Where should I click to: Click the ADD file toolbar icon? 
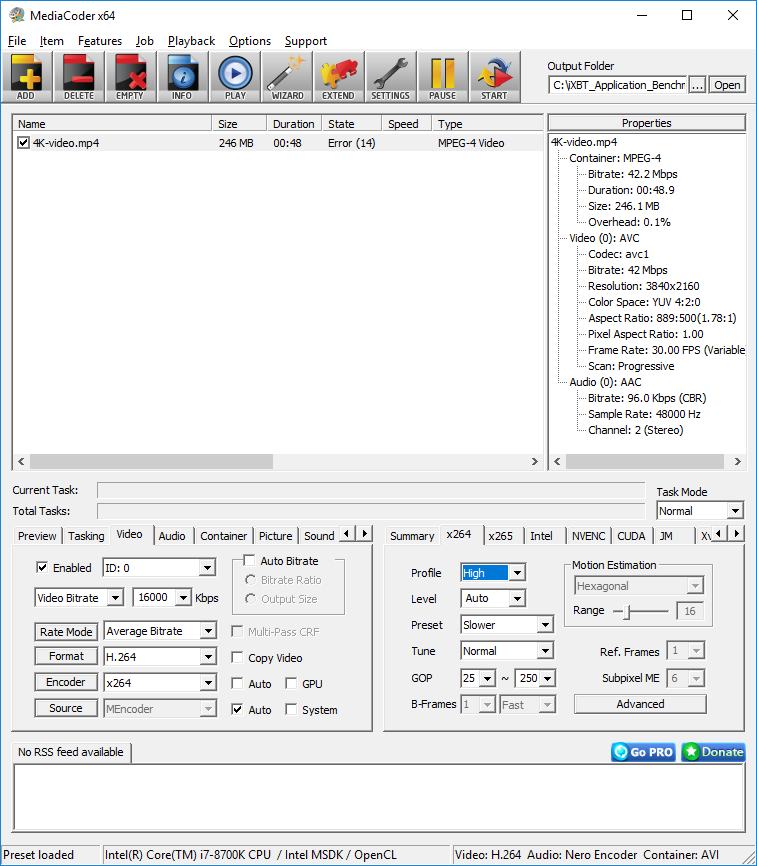point(27,77)
